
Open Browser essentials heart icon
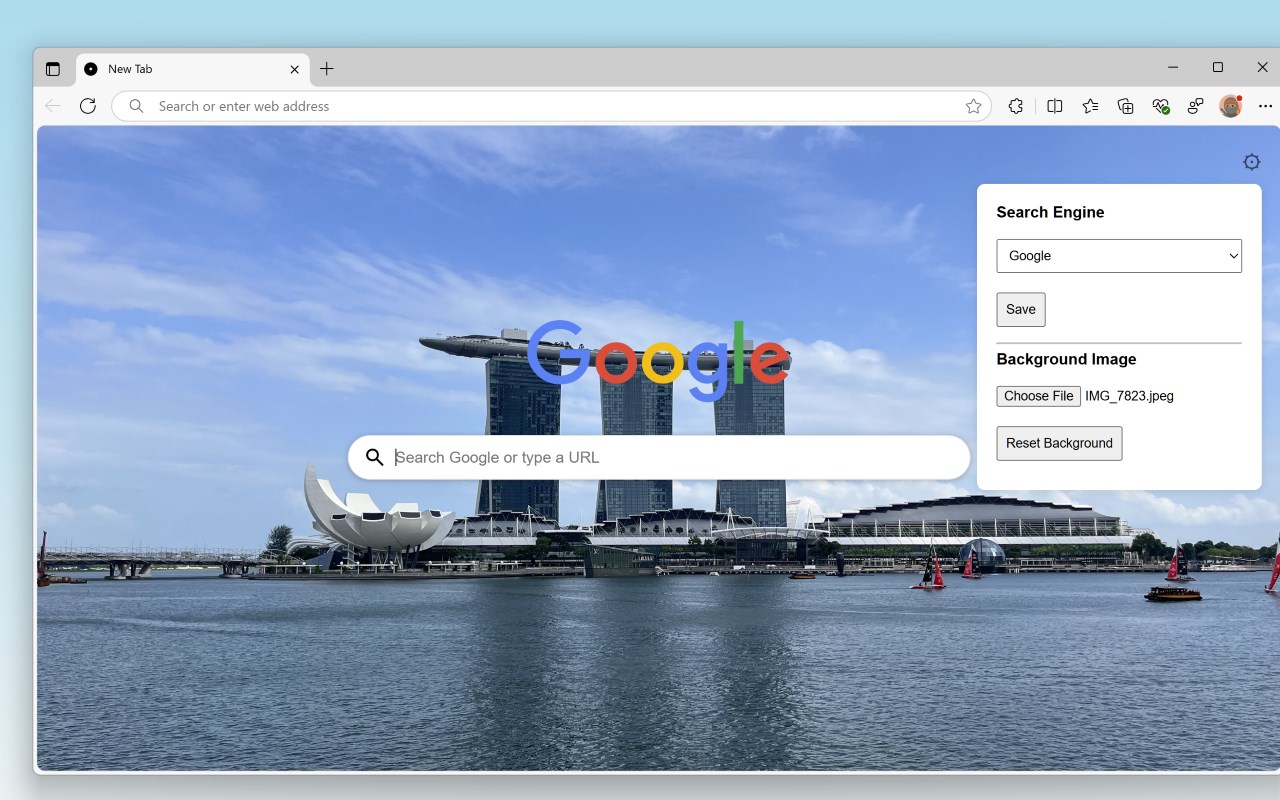[1161, 106]
